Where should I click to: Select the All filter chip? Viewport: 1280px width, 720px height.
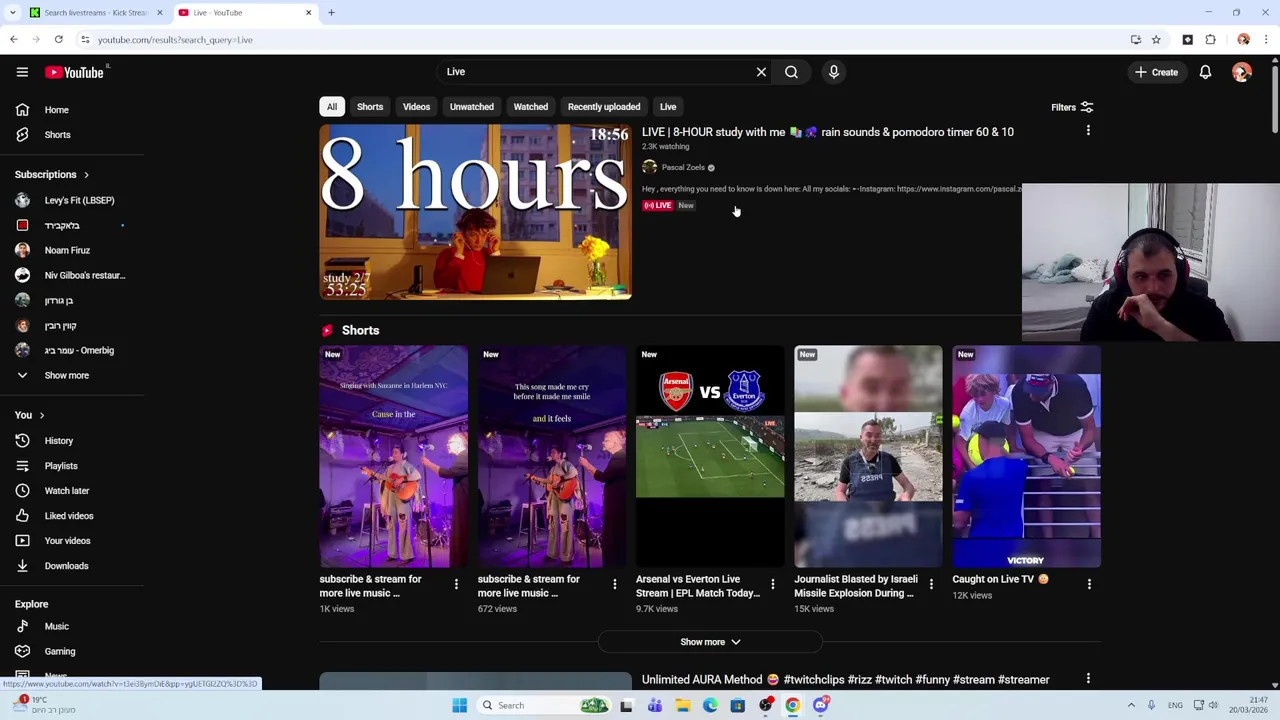coord(332,107)
